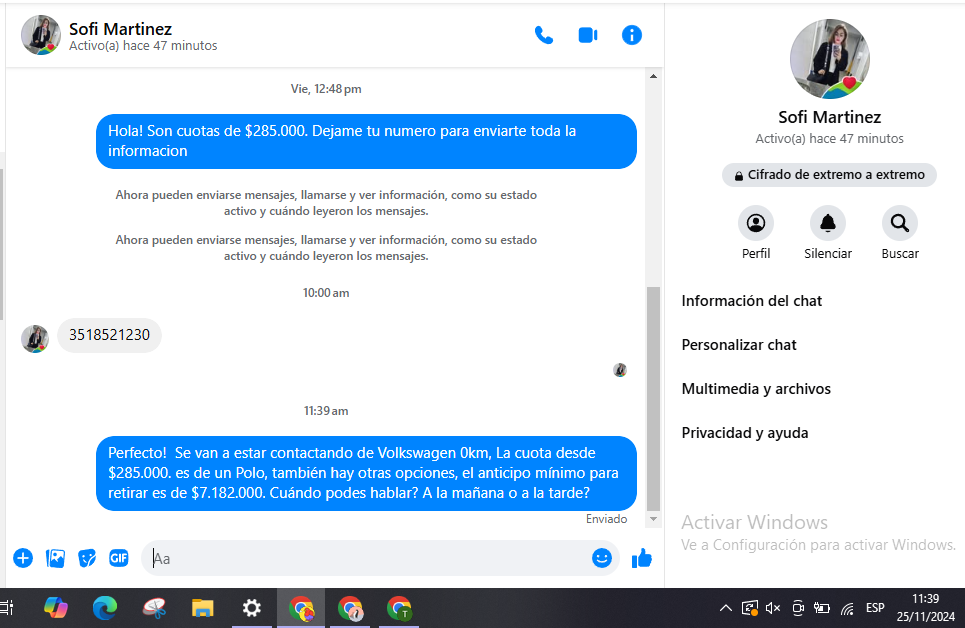The width and height of the screenshot is (965, 628).
Task: Attach a photo with the image icon
Action: click(55, 558)
